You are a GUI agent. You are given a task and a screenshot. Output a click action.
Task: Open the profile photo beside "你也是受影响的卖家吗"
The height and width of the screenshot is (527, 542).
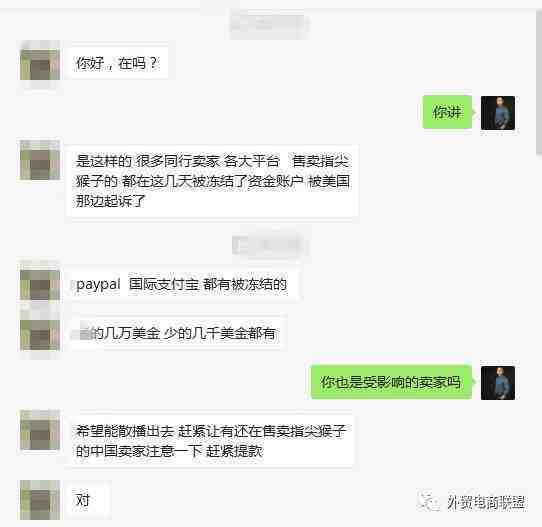click(498, 383)
